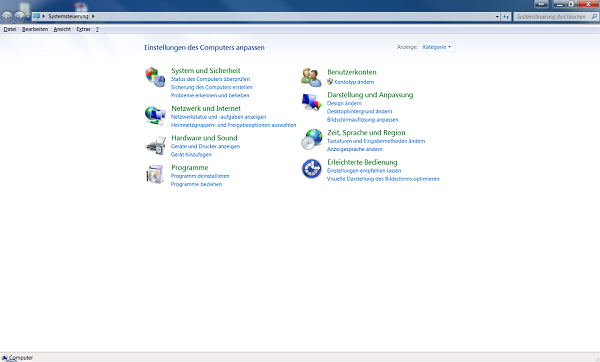The image size is (600, 362).
Task: Expand the arrow after Systemsteuerung breadcrumb
Action: pyautogui.click(x=93, y=16)
